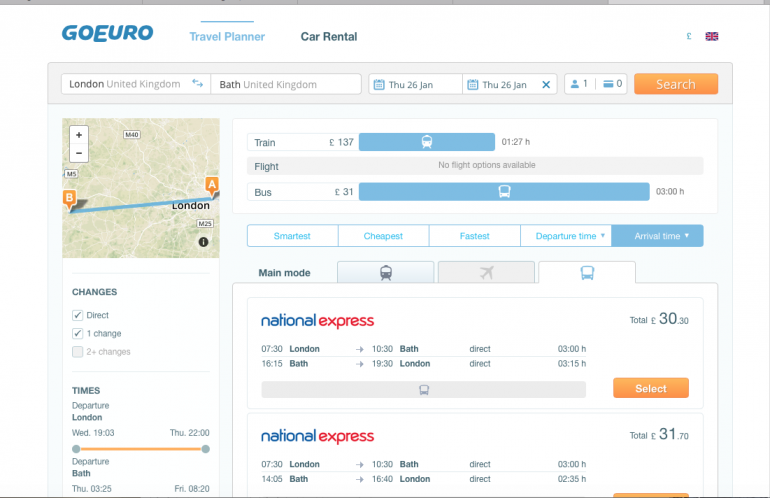
Task: Change currency with the pound symbol
Action: coord(689,36)
